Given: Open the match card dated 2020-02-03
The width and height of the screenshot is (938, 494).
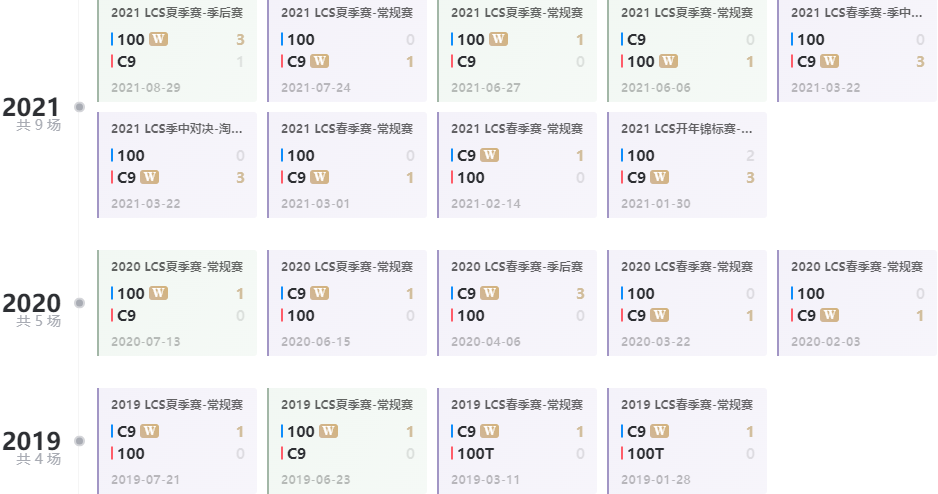Looking at the screenshot, I should tap(857, 303).
